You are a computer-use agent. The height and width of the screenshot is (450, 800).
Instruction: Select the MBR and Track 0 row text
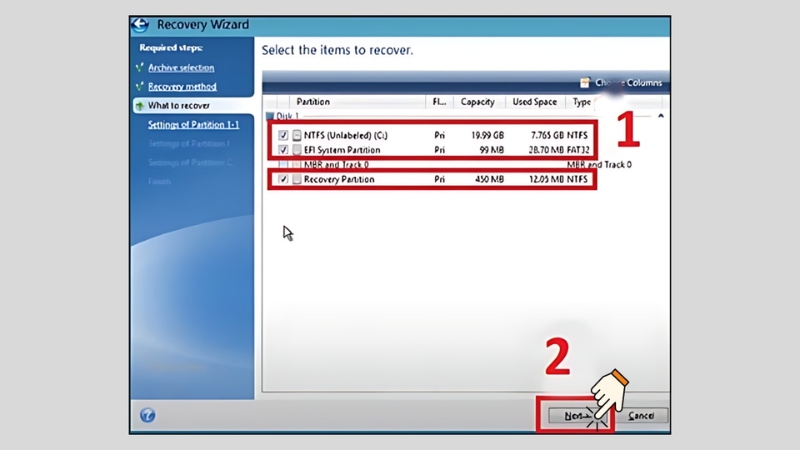[x=336, y=165]
